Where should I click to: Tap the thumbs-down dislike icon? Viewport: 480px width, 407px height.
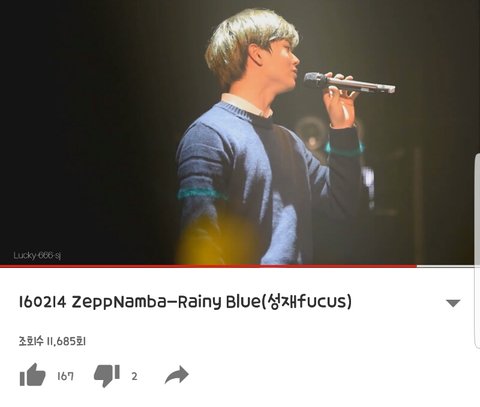107,376
